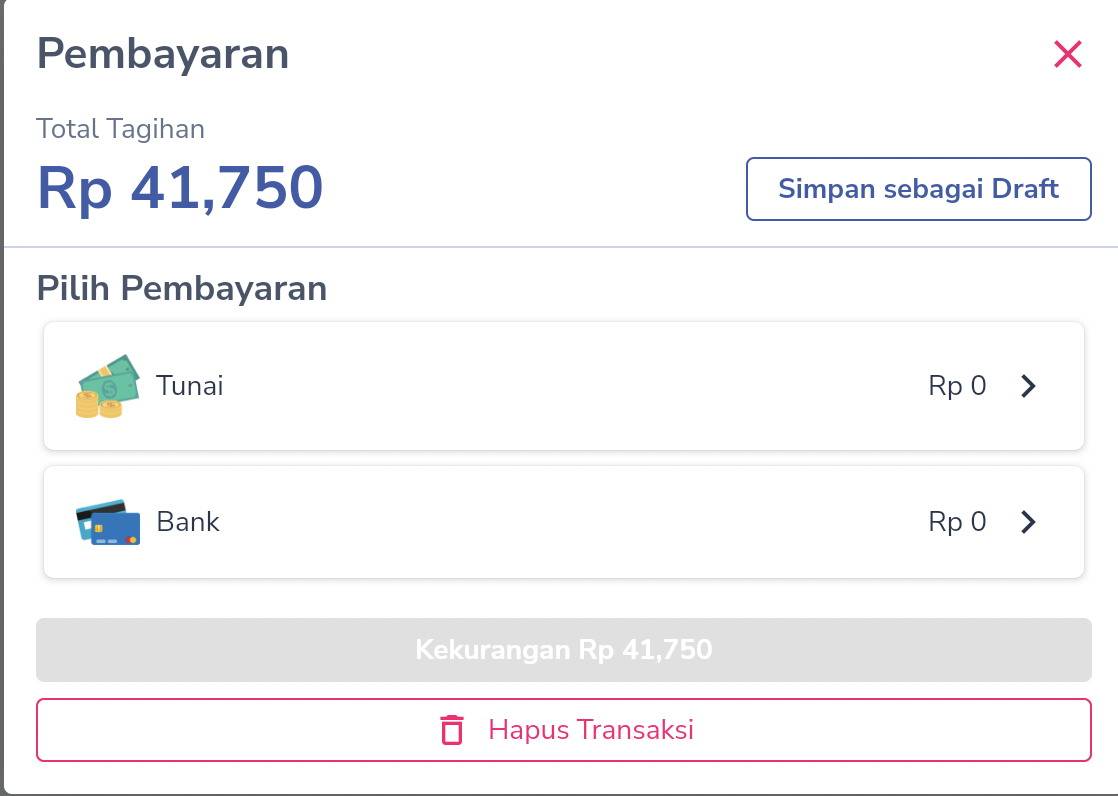Image resolution: width=1118 pixels, height=796 pixels.
Task: Click the Rp 0 amount in Bank row
Action: (957, 522)
